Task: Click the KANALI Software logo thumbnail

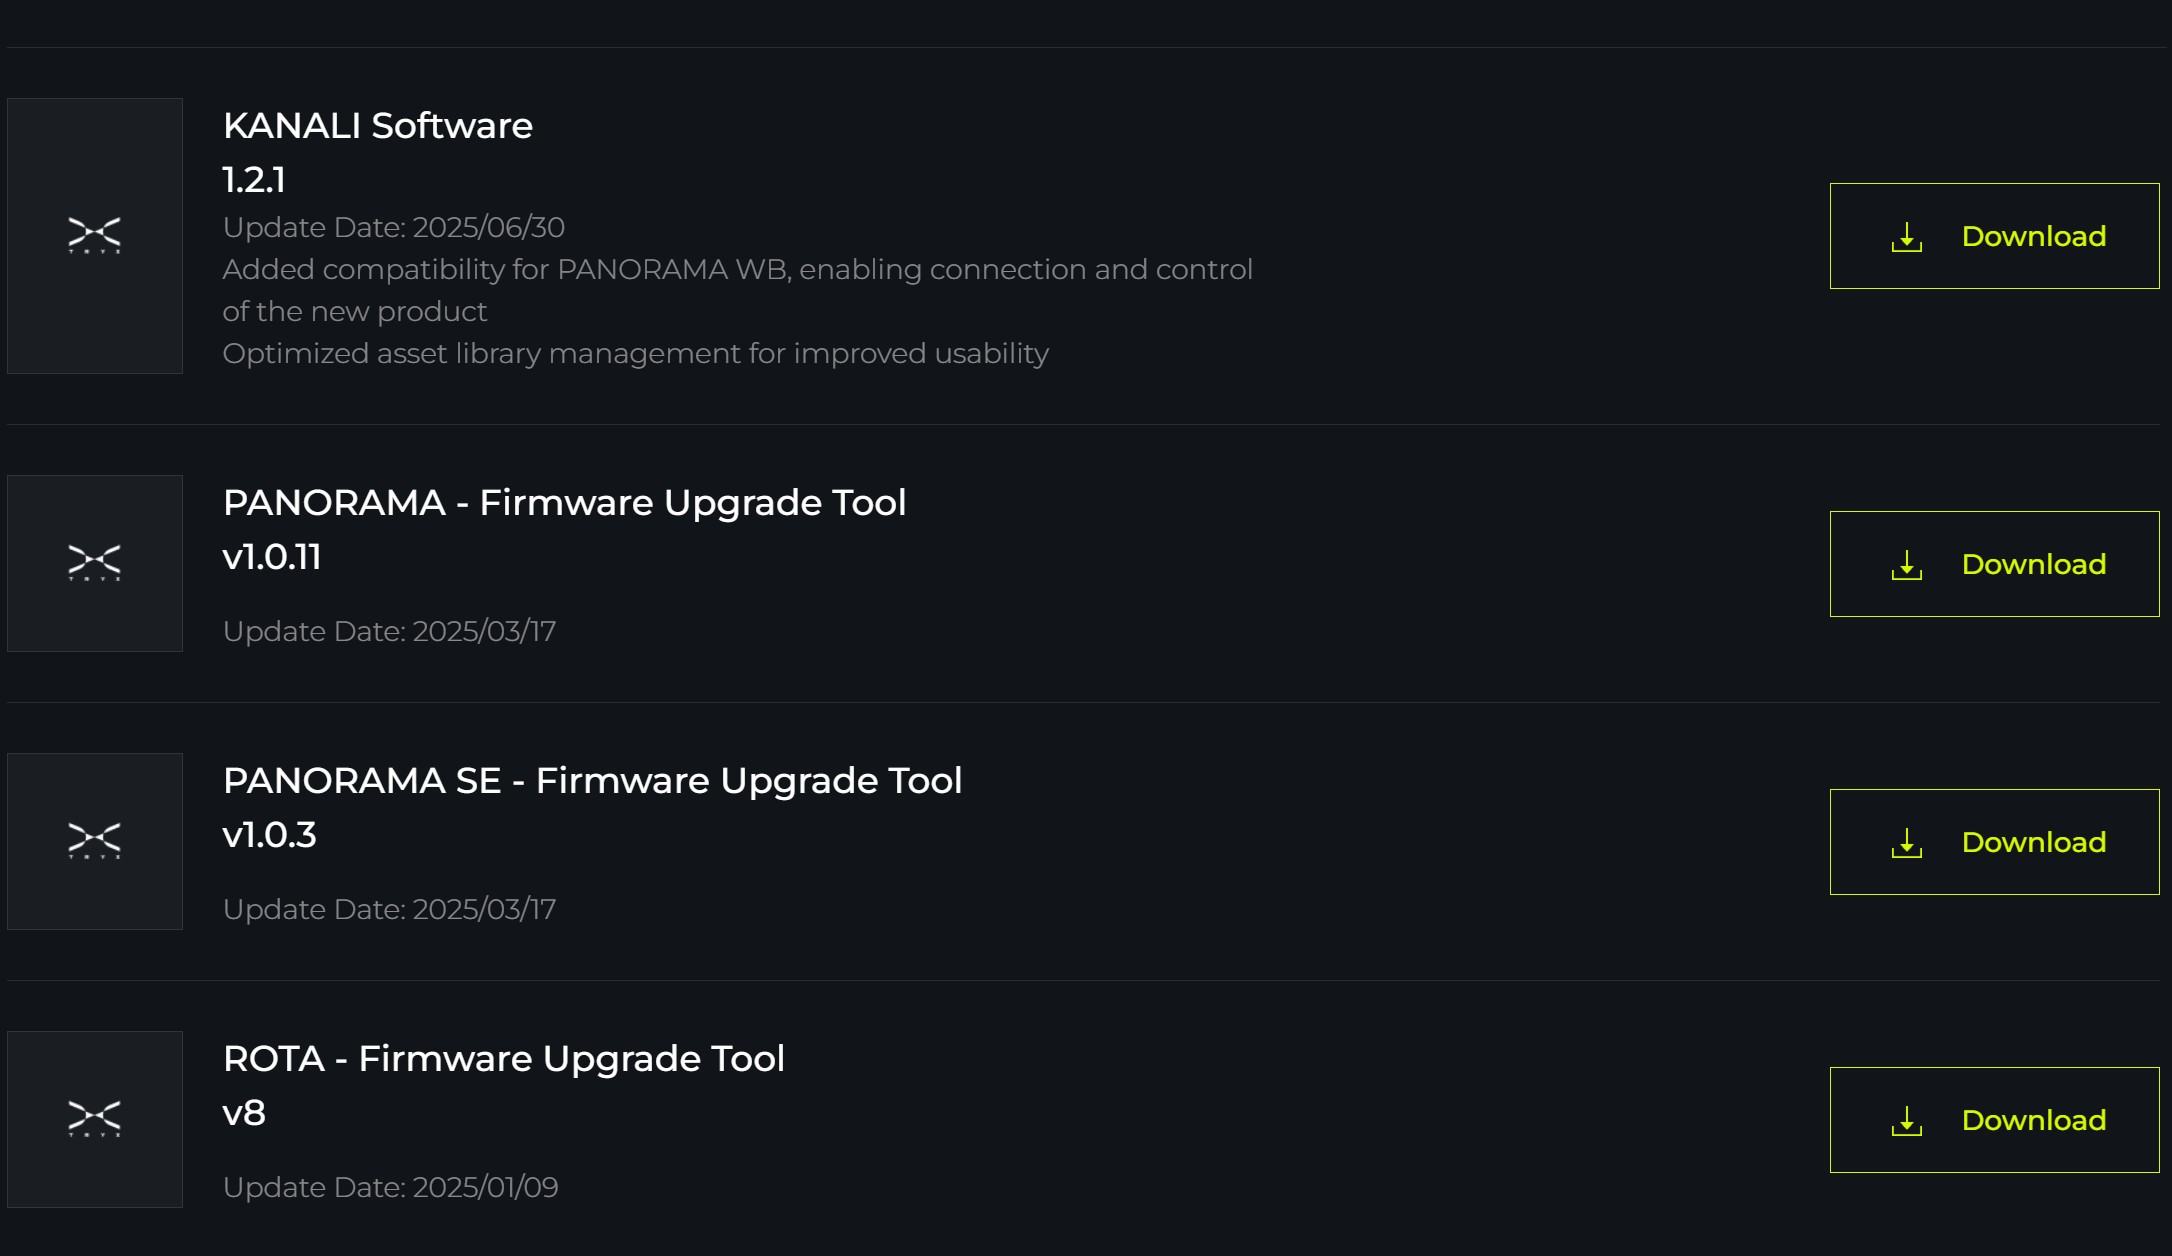Action: click(95, 236)
